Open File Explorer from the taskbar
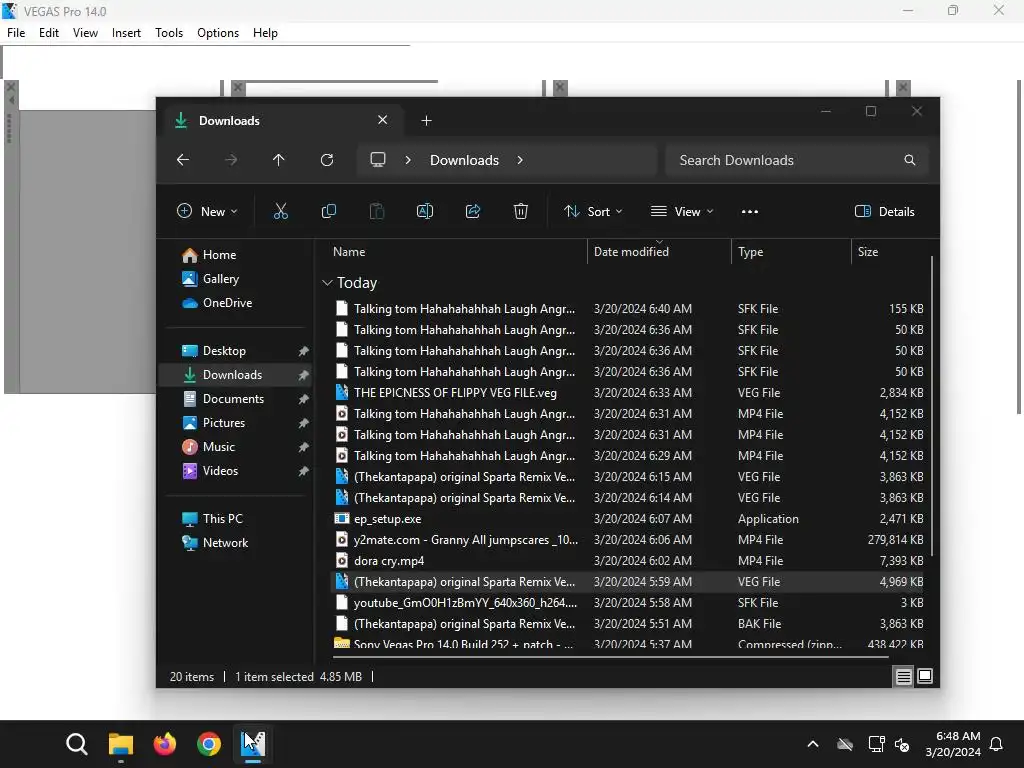This screenshot has width=1024, height=768. point(121,744)
